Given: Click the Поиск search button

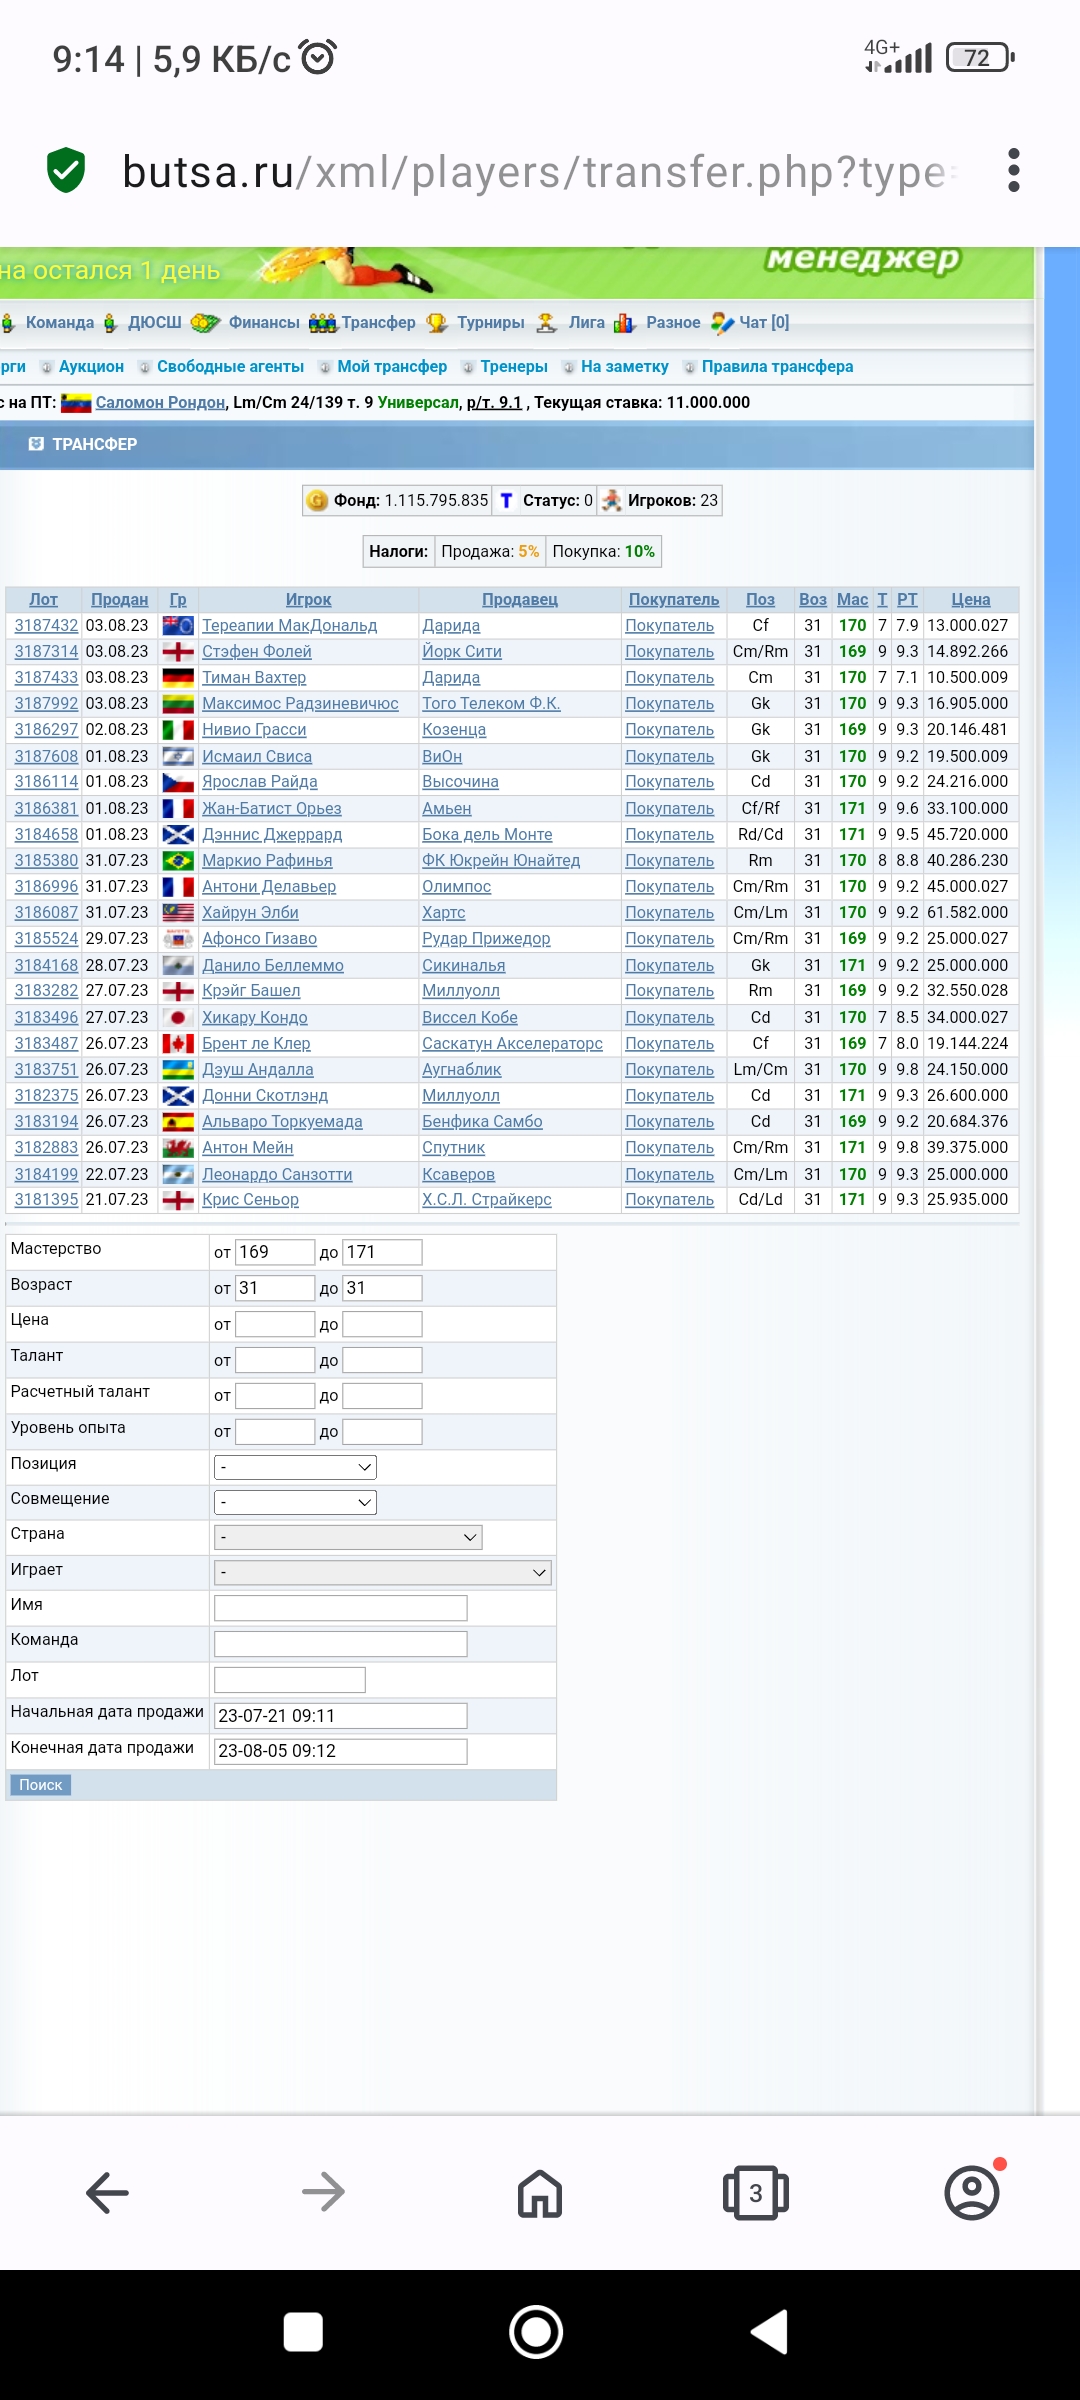Looking at the screenshot, I should (x=40, y=1785).
